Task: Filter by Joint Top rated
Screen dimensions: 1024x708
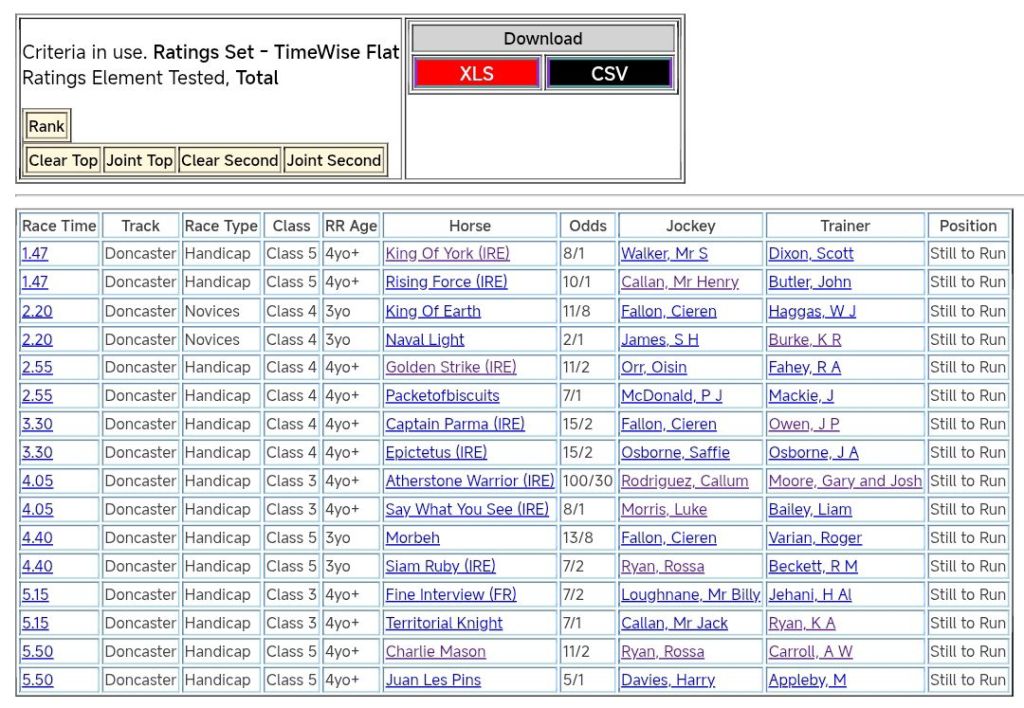Action: pyautogui.click(x=139, y=160)
